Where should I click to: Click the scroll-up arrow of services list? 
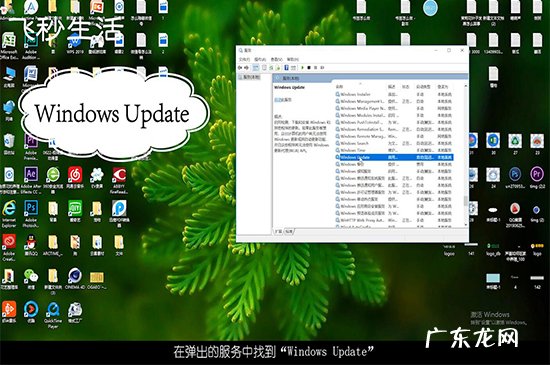[466, 86]
